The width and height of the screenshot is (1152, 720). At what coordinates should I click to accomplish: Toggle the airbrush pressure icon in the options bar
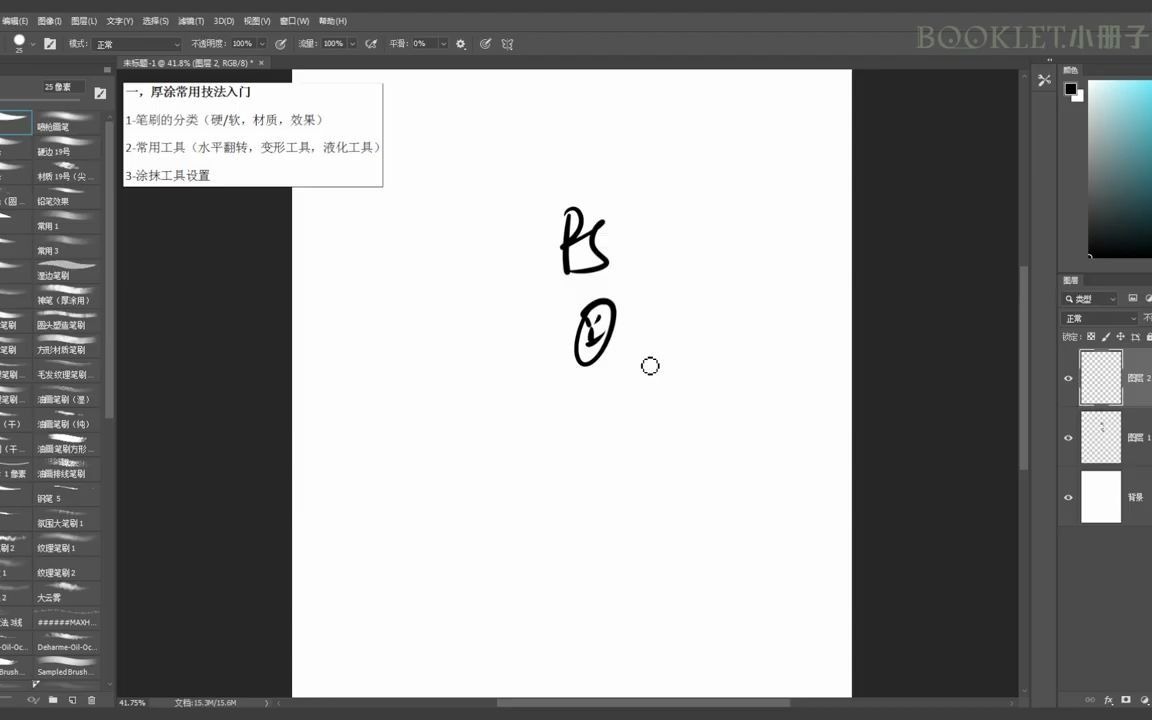(370, 43)
